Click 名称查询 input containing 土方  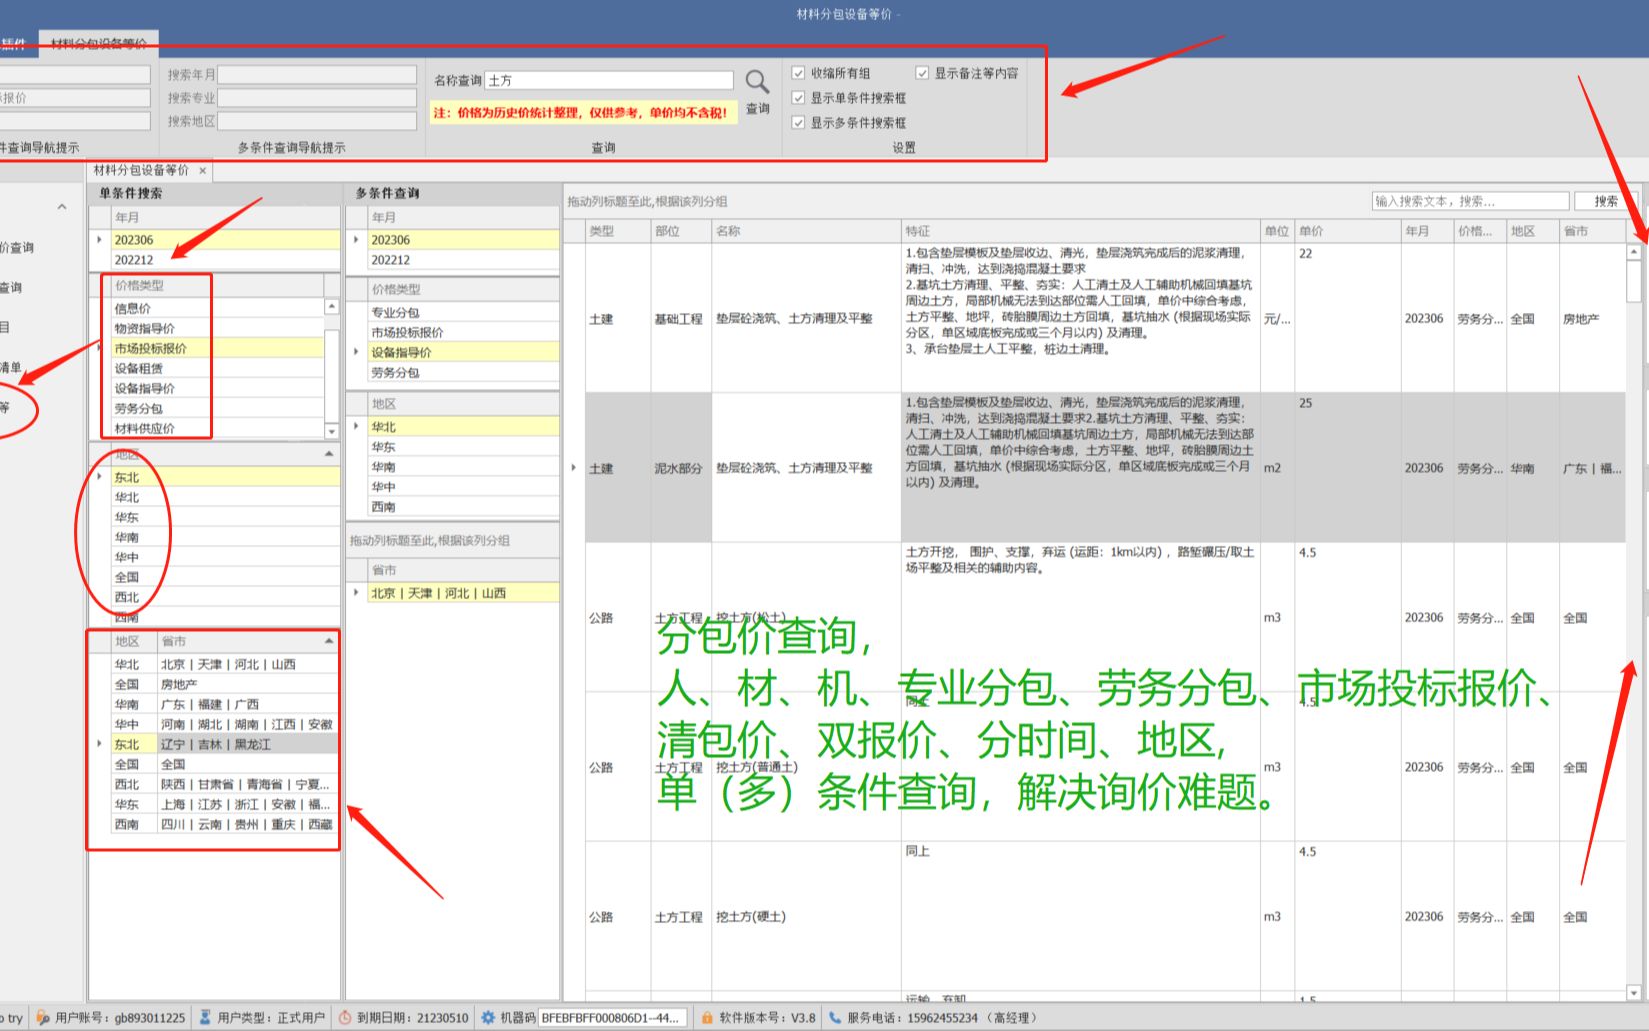[609, 80]
